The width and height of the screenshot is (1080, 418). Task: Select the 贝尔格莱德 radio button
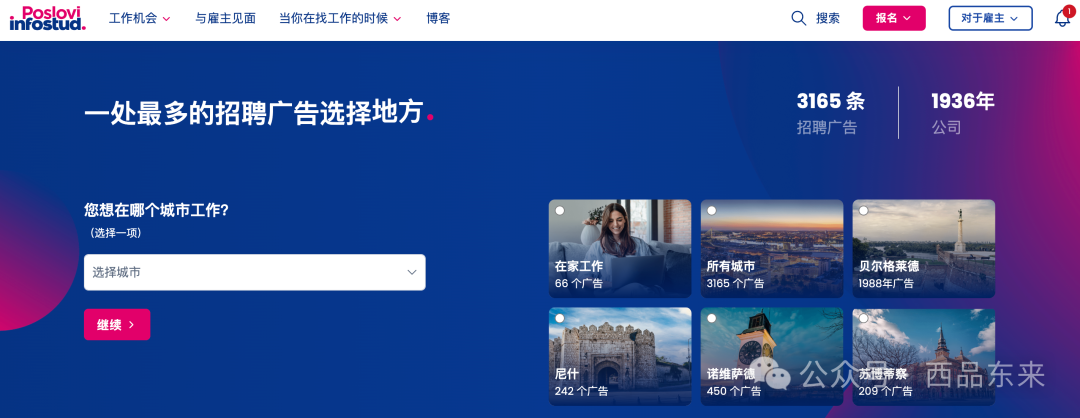(x=863, y=210)
